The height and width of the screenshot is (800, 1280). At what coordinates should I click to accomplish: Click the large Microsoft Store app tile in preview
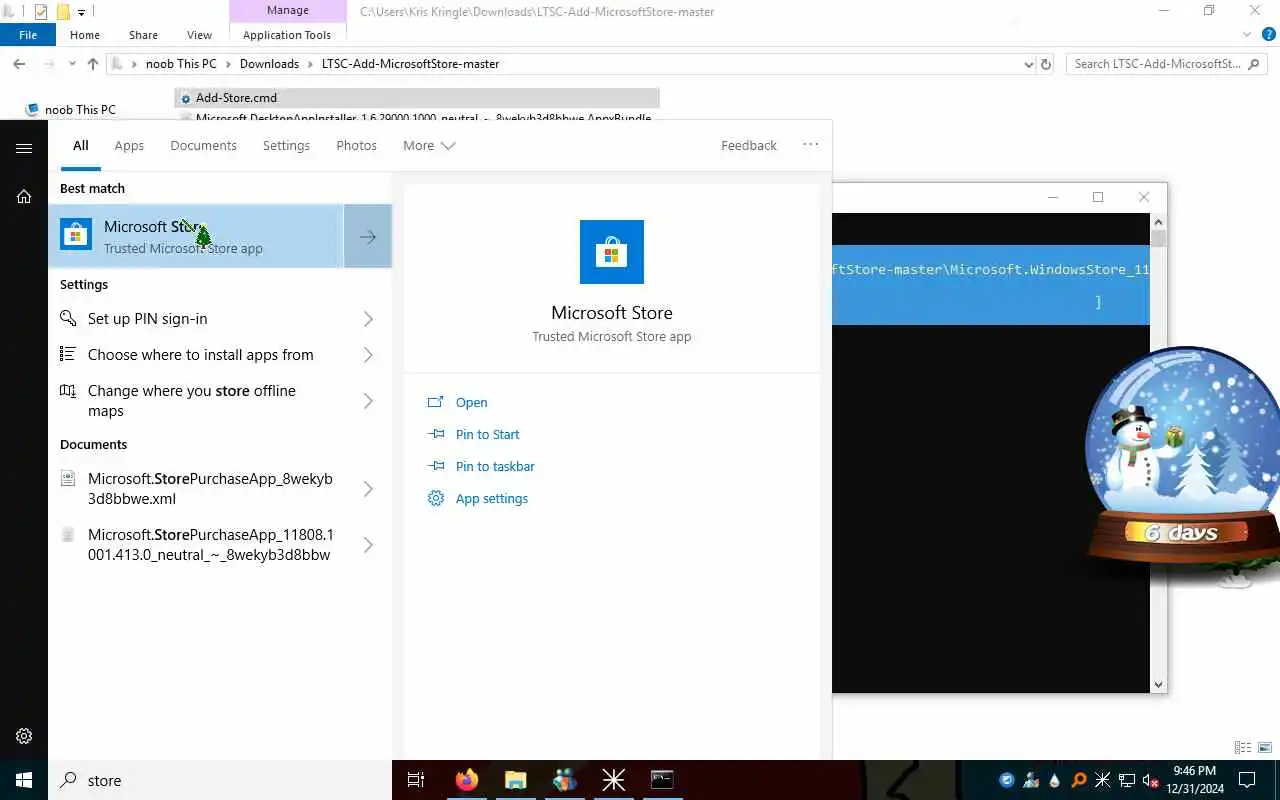[611, 252]
